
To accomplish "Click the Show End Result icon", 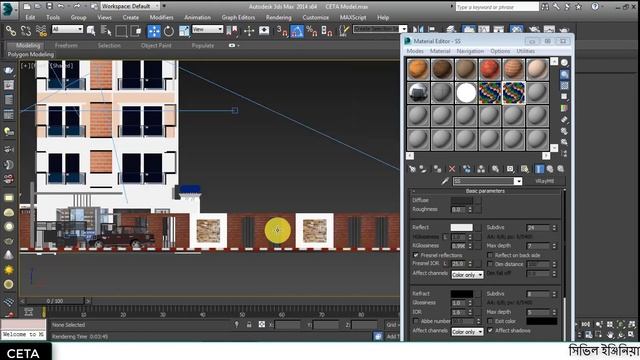I will click(x=539, y=169).
